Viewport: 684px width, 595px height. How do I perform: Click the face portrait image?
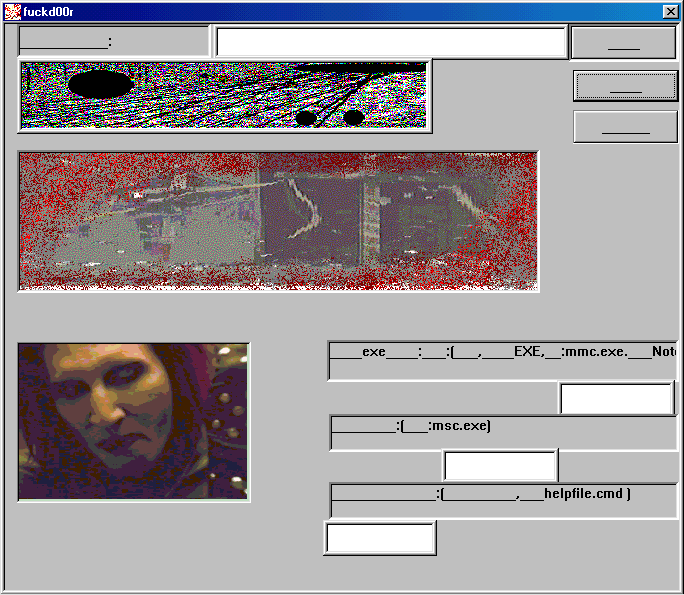tap(133, 421)
